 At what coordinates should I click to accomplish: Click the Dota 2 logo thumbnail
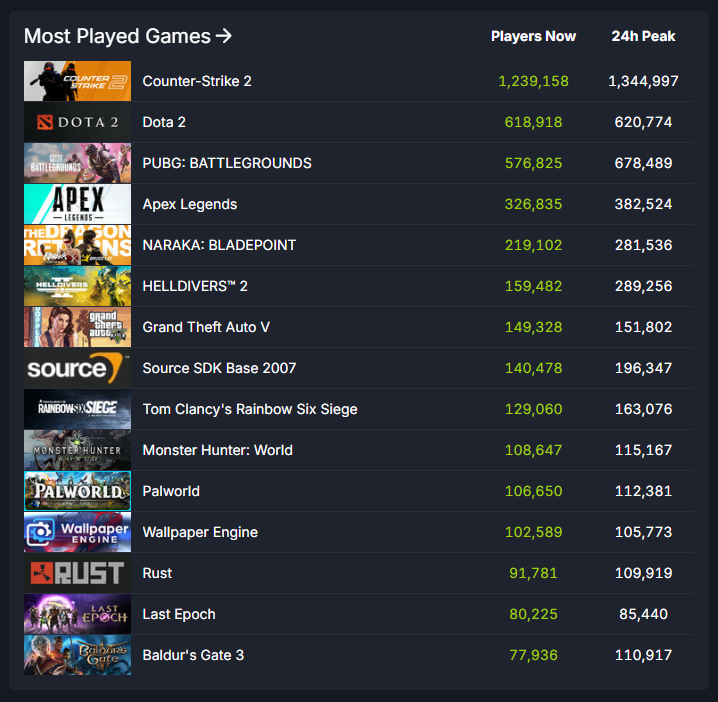(x=77, y=122)
